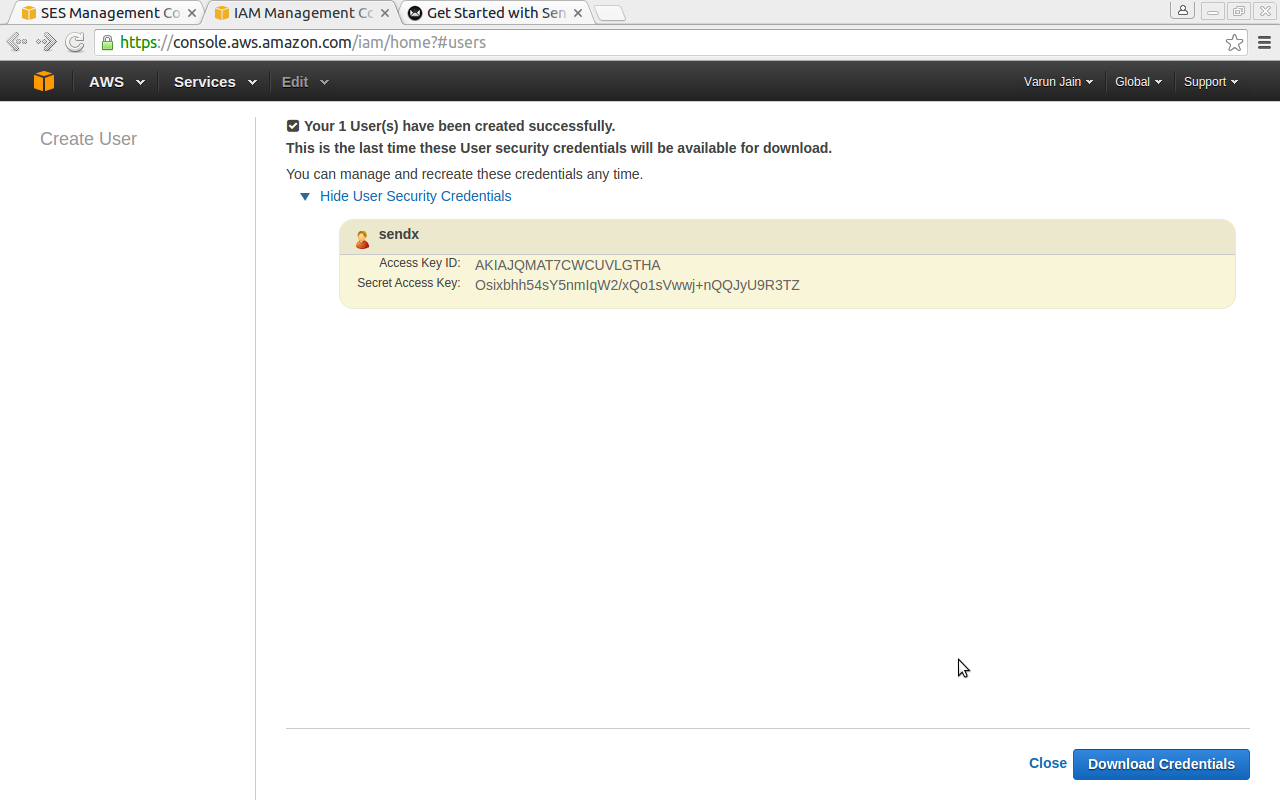Minimize the browser window
1280x800 pixels.
[x=1213, y=12]
